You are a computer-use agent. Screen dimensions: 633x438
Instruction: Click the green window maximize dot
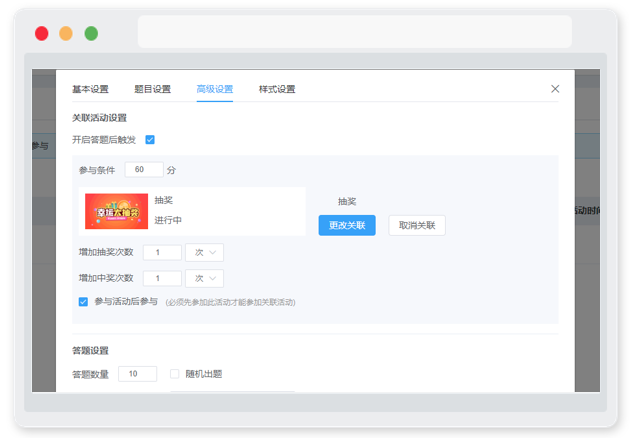91,33
